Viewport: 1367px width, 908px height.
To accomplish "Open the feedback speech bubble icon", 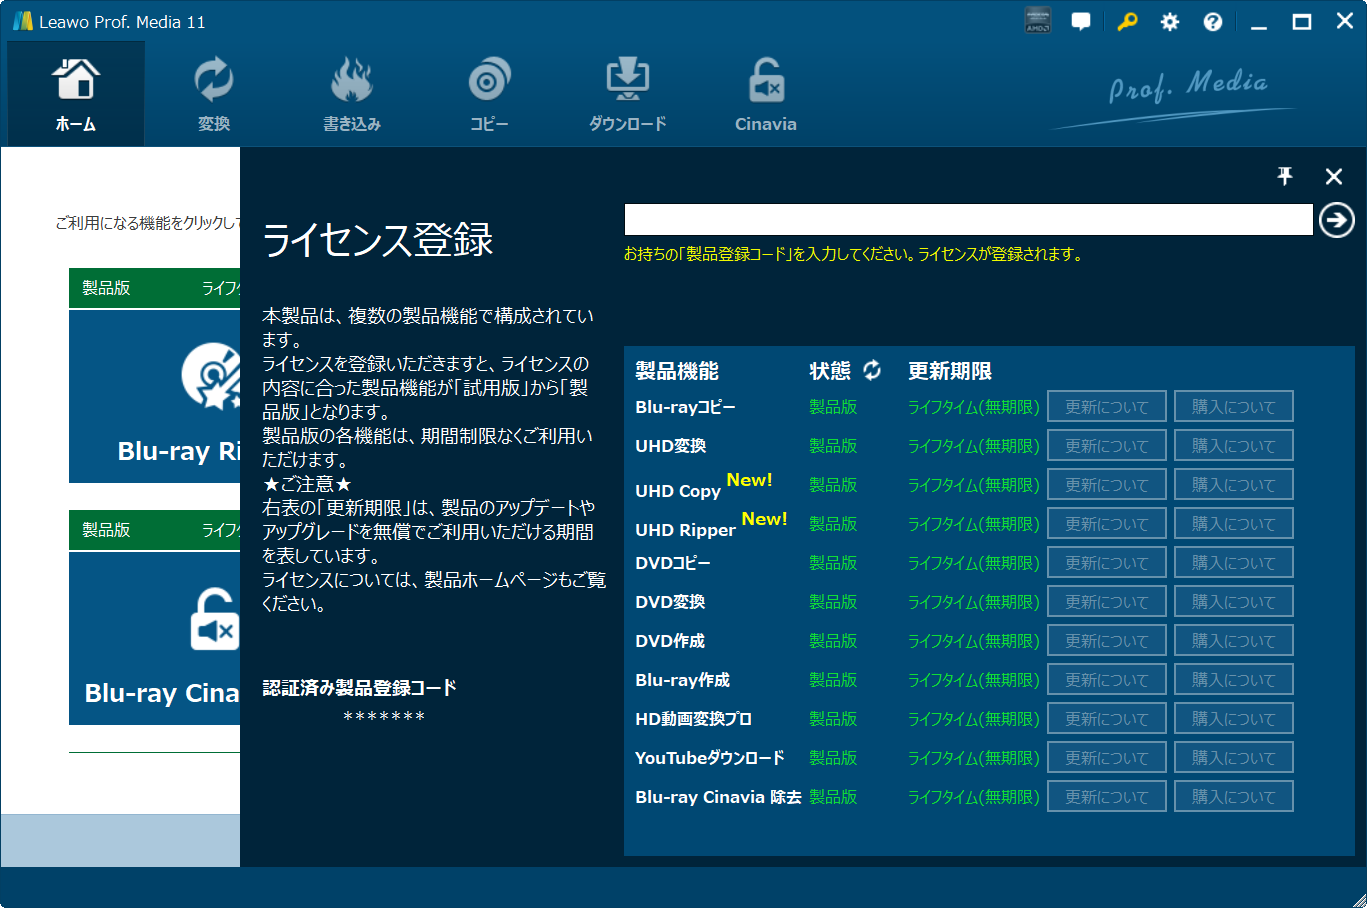I will click(x=1081, y=22).
